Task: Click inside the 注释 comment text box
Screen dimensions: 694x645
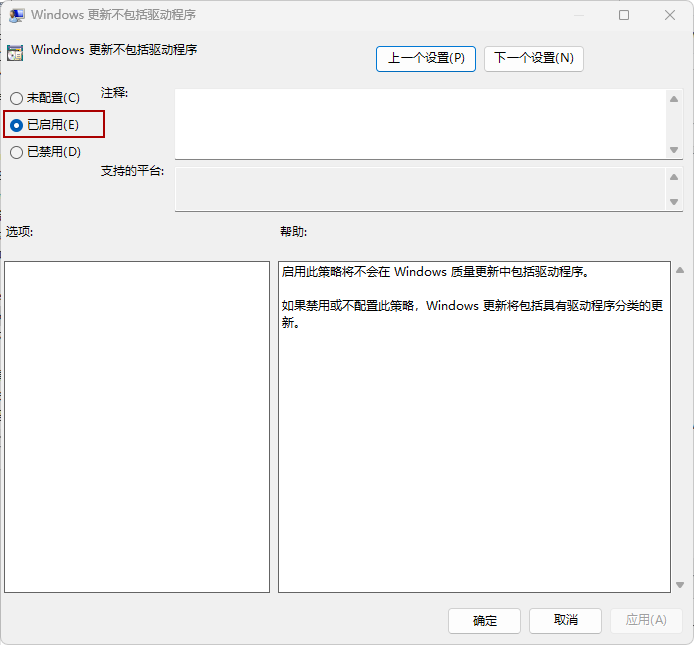Action: tap(420, 124)
